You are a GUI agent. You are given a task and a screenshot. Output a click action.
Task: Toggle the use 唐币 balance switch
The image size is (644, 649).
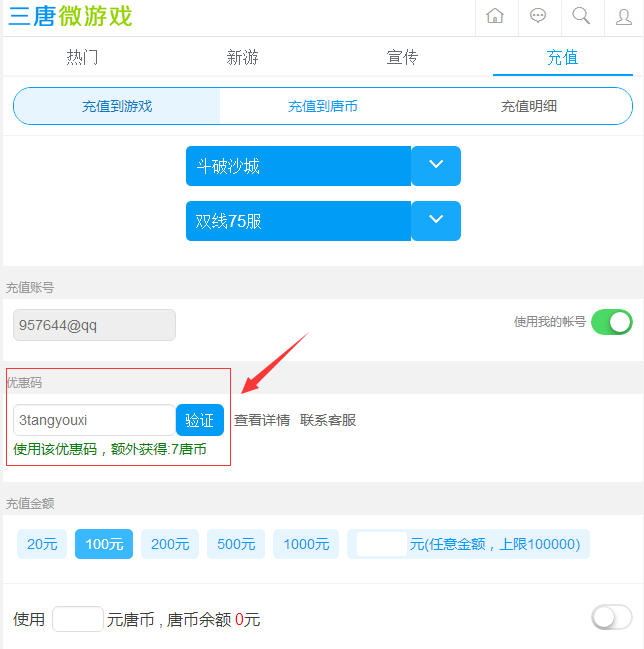612,617
